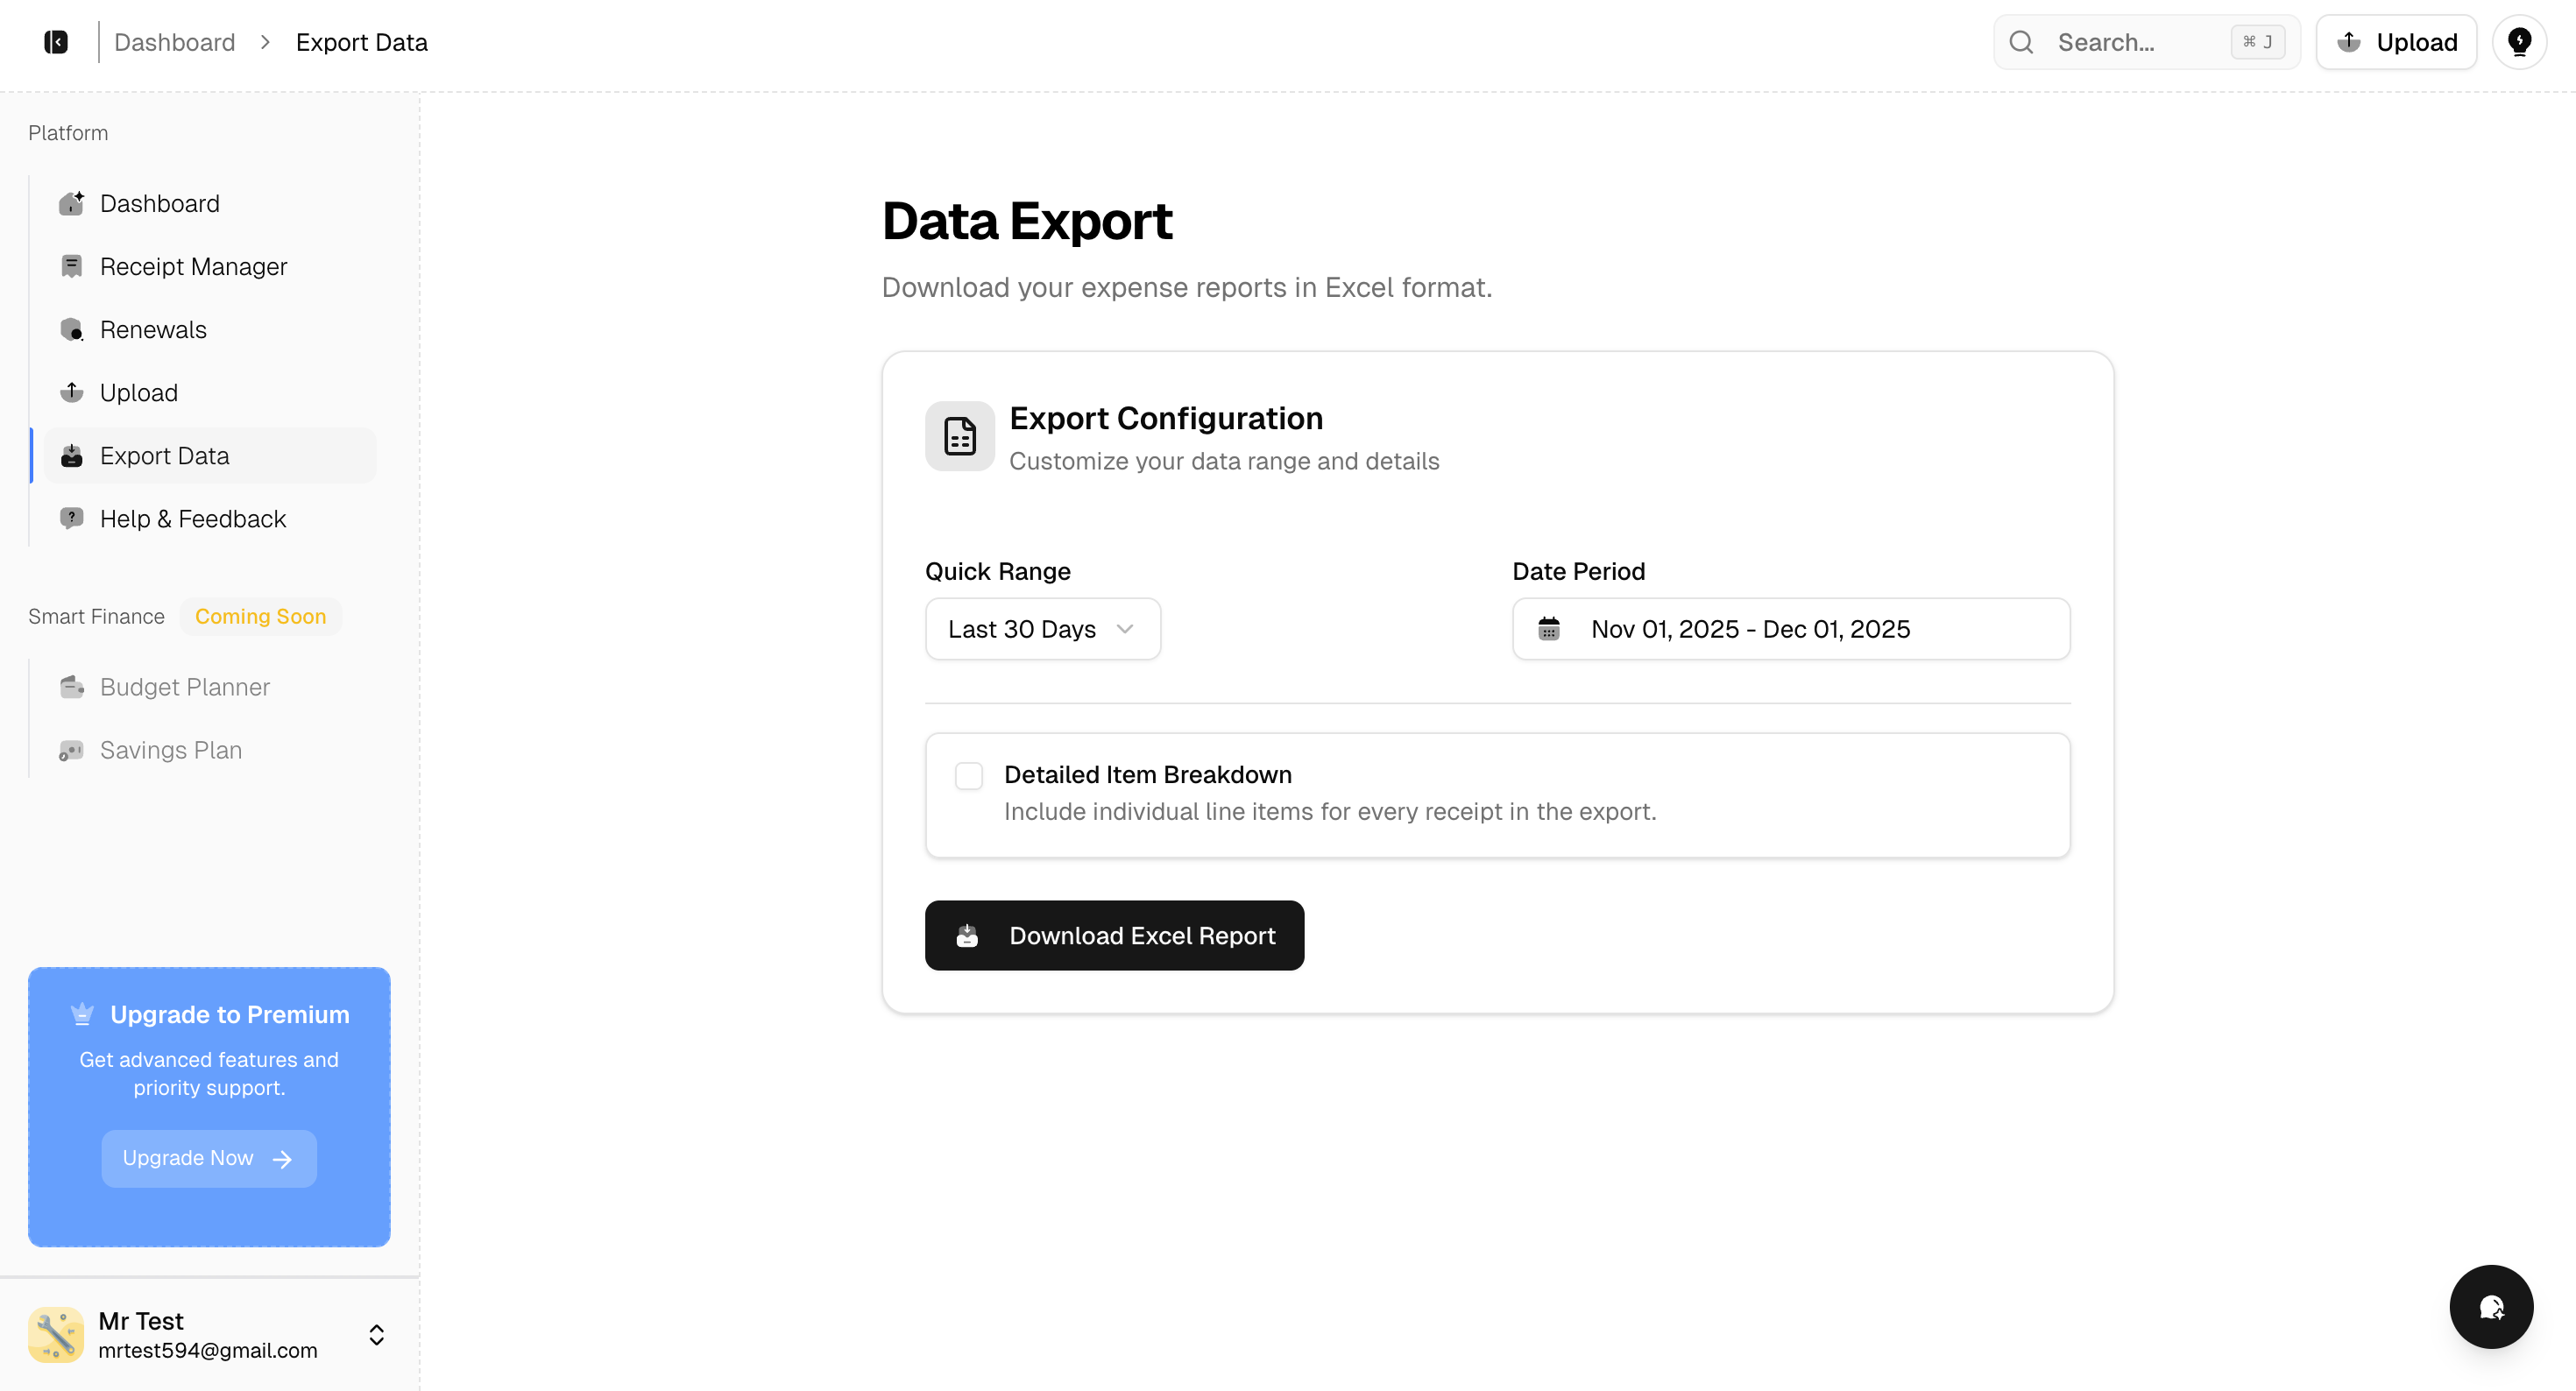This screenshot has height=1391, width=2576.
Task: Click the Help & Feedback question icon
Action: click(71, 519)
